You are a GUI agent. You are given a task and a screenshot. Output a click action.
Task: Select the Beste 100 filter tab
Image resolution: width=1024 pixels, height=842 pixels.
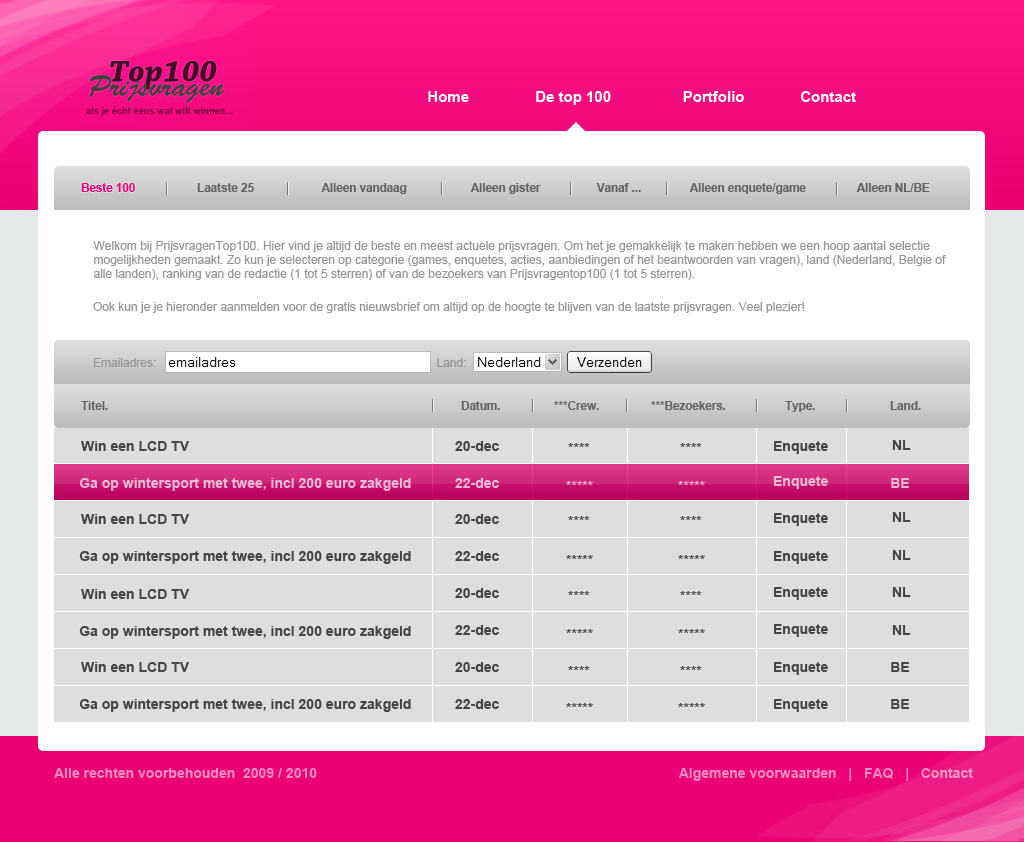[x=108, y=188]
